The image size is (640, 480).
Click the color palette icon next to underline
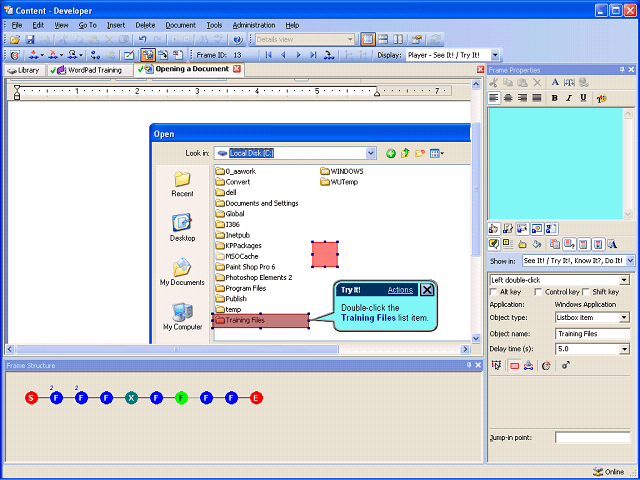pos(601,98)
